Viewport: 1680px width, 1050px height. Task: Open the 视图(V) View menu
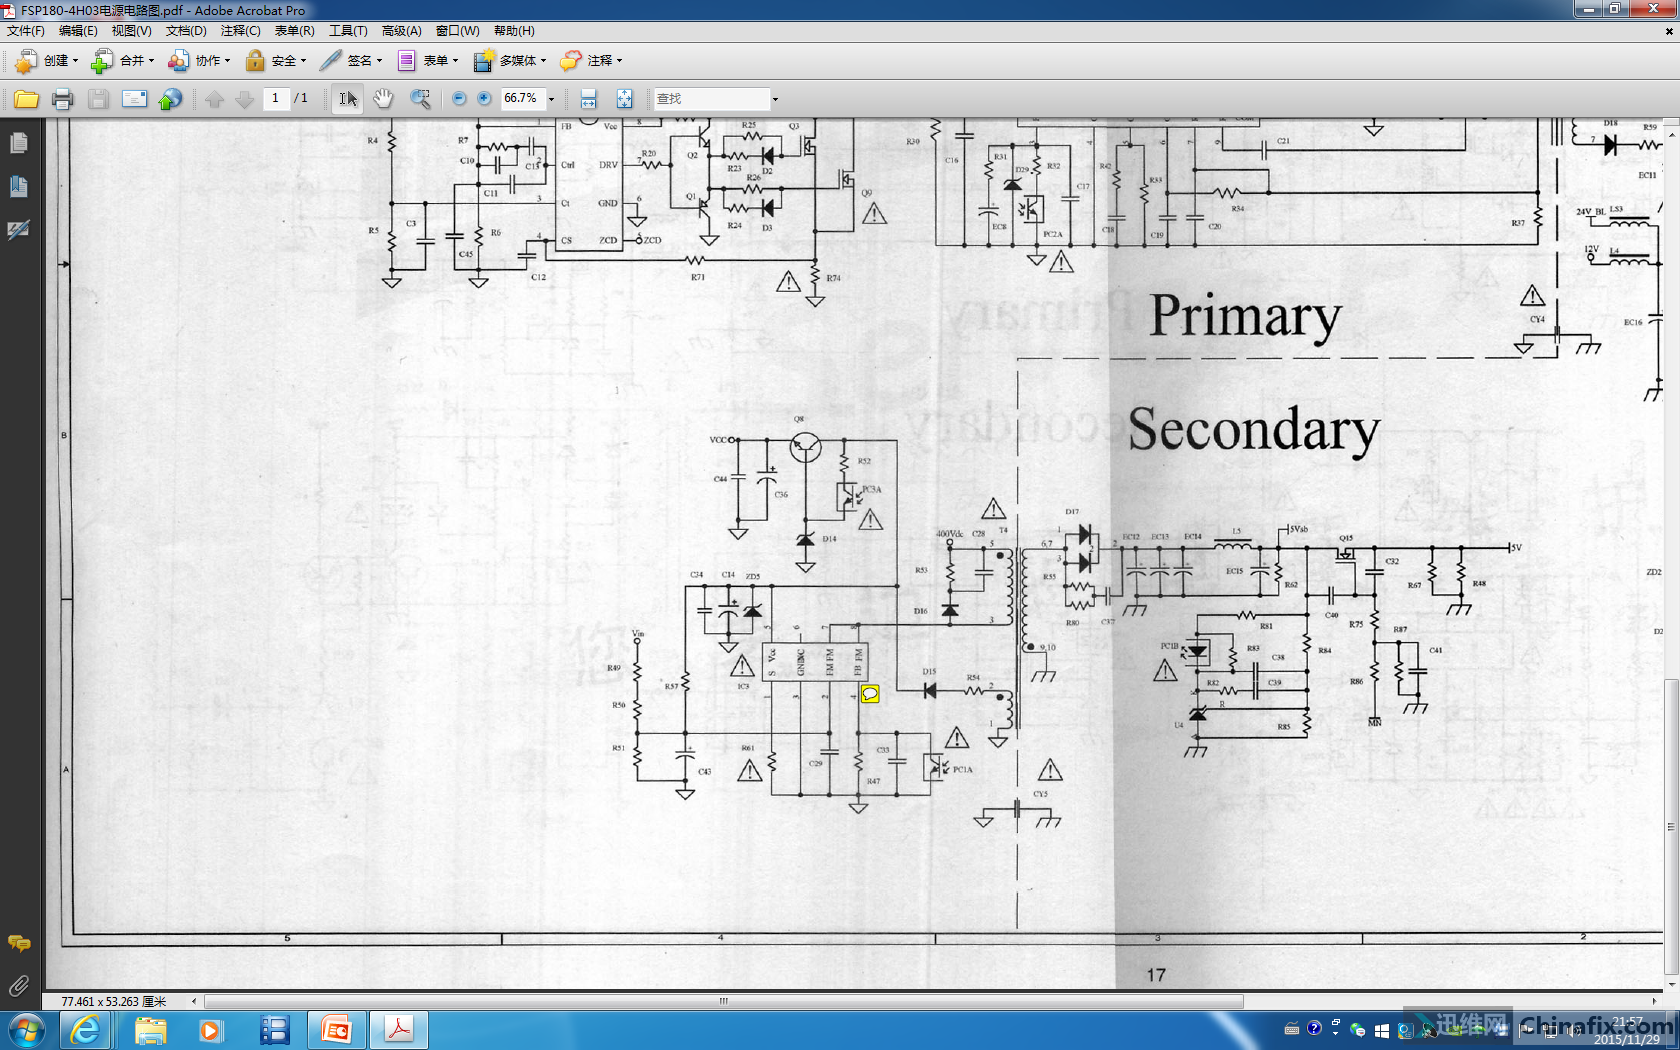131,31
